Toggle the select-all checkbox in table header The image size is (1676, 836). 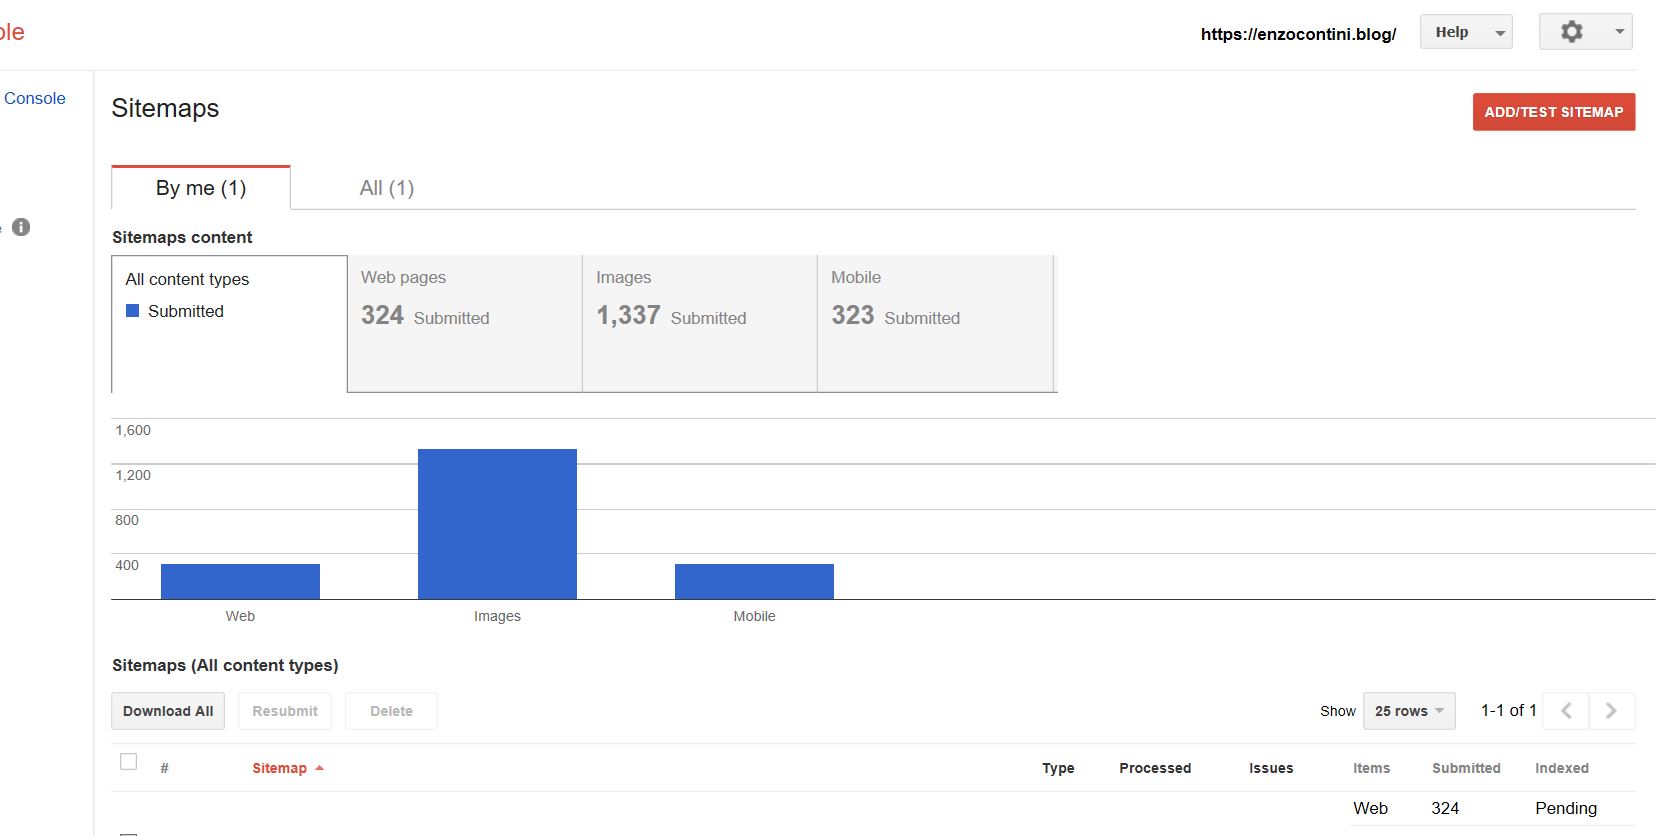tap(129, 762)
